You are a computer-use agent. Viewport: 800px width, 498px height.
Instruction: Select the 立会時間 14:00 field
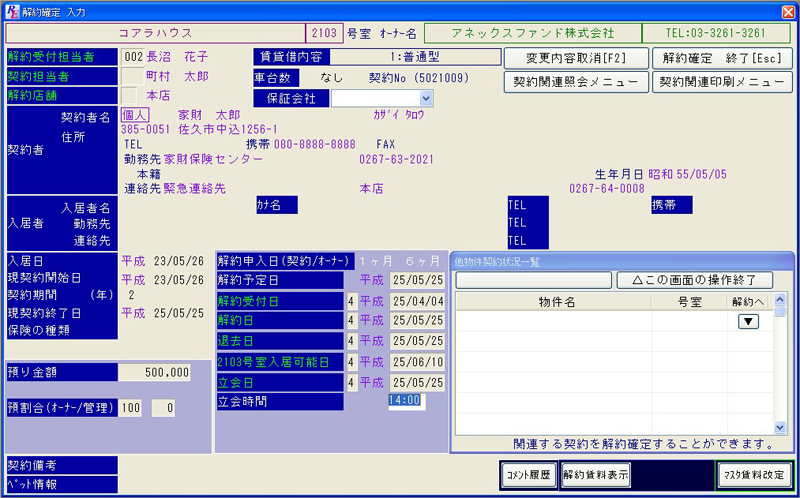[x=406, y=402]
